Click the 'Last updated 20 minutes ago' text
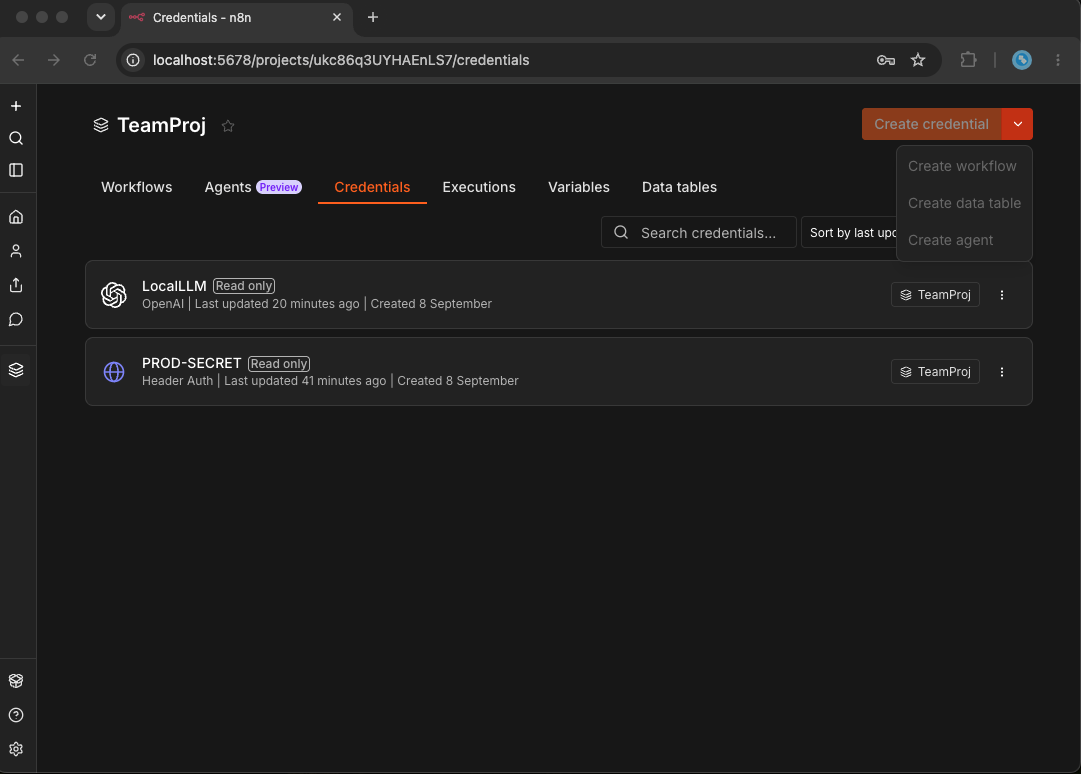1081x774 pixels. 277,304
